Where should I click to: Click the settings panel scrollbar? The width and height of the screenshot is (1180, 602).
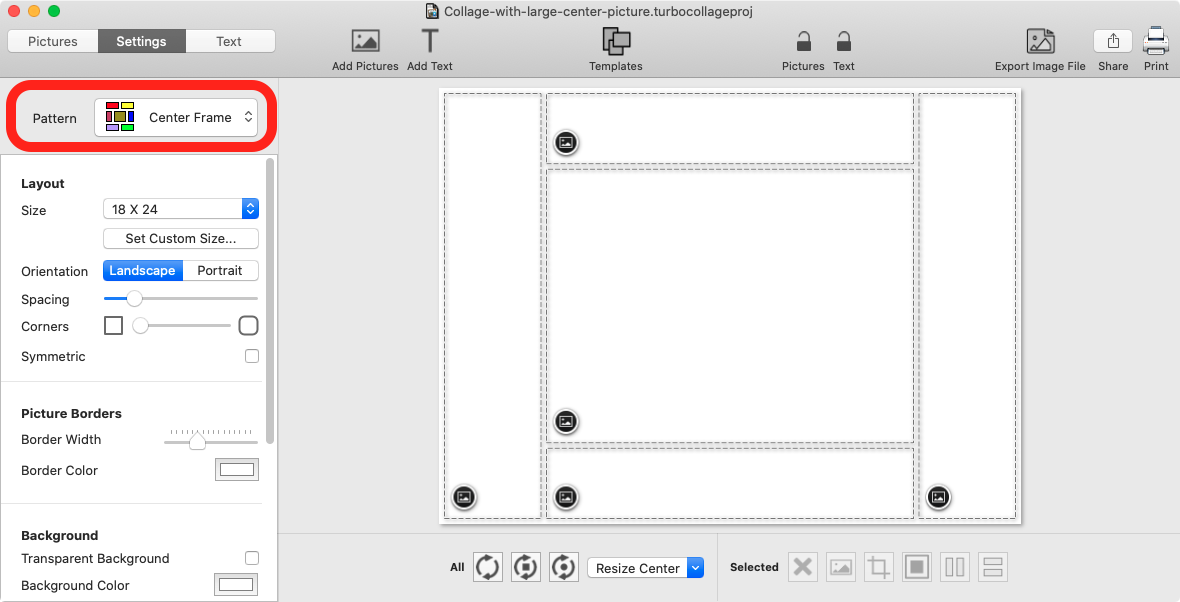coord(270,301)
